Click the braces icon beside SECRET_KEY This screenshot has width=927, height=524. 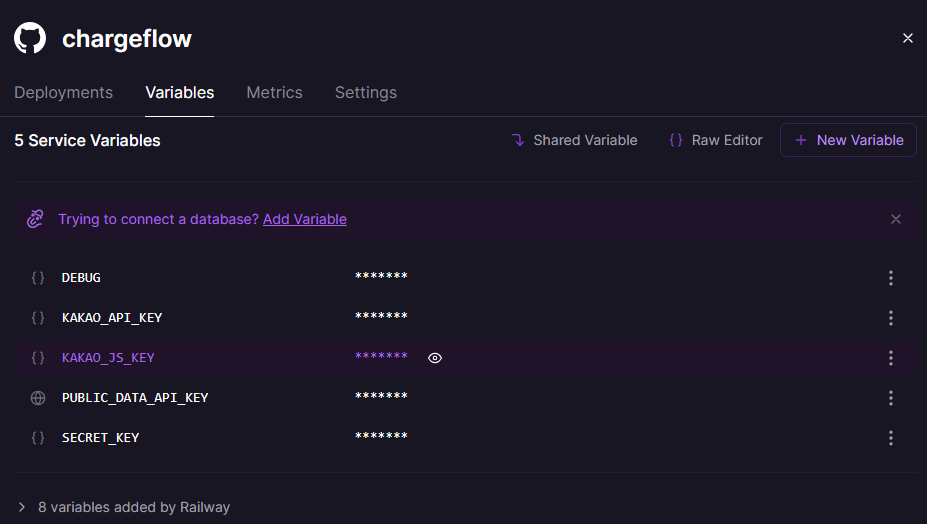(x=38, y=438)
